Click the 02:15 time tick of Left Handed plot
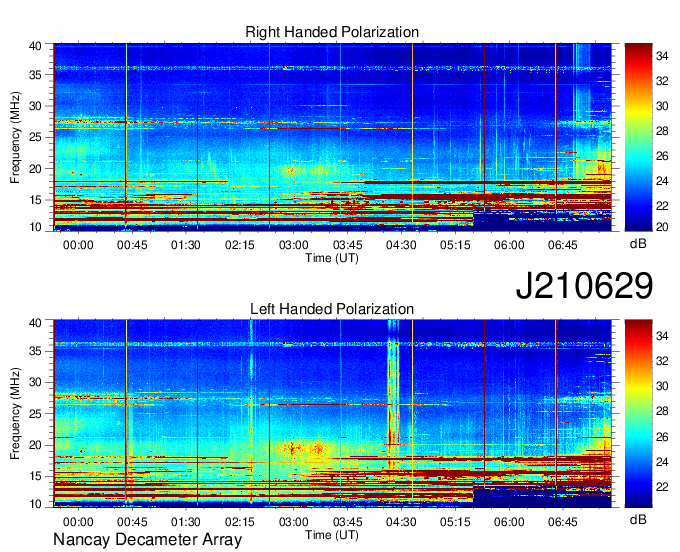This screenshot has width=680, height=552. click(239, 522)
